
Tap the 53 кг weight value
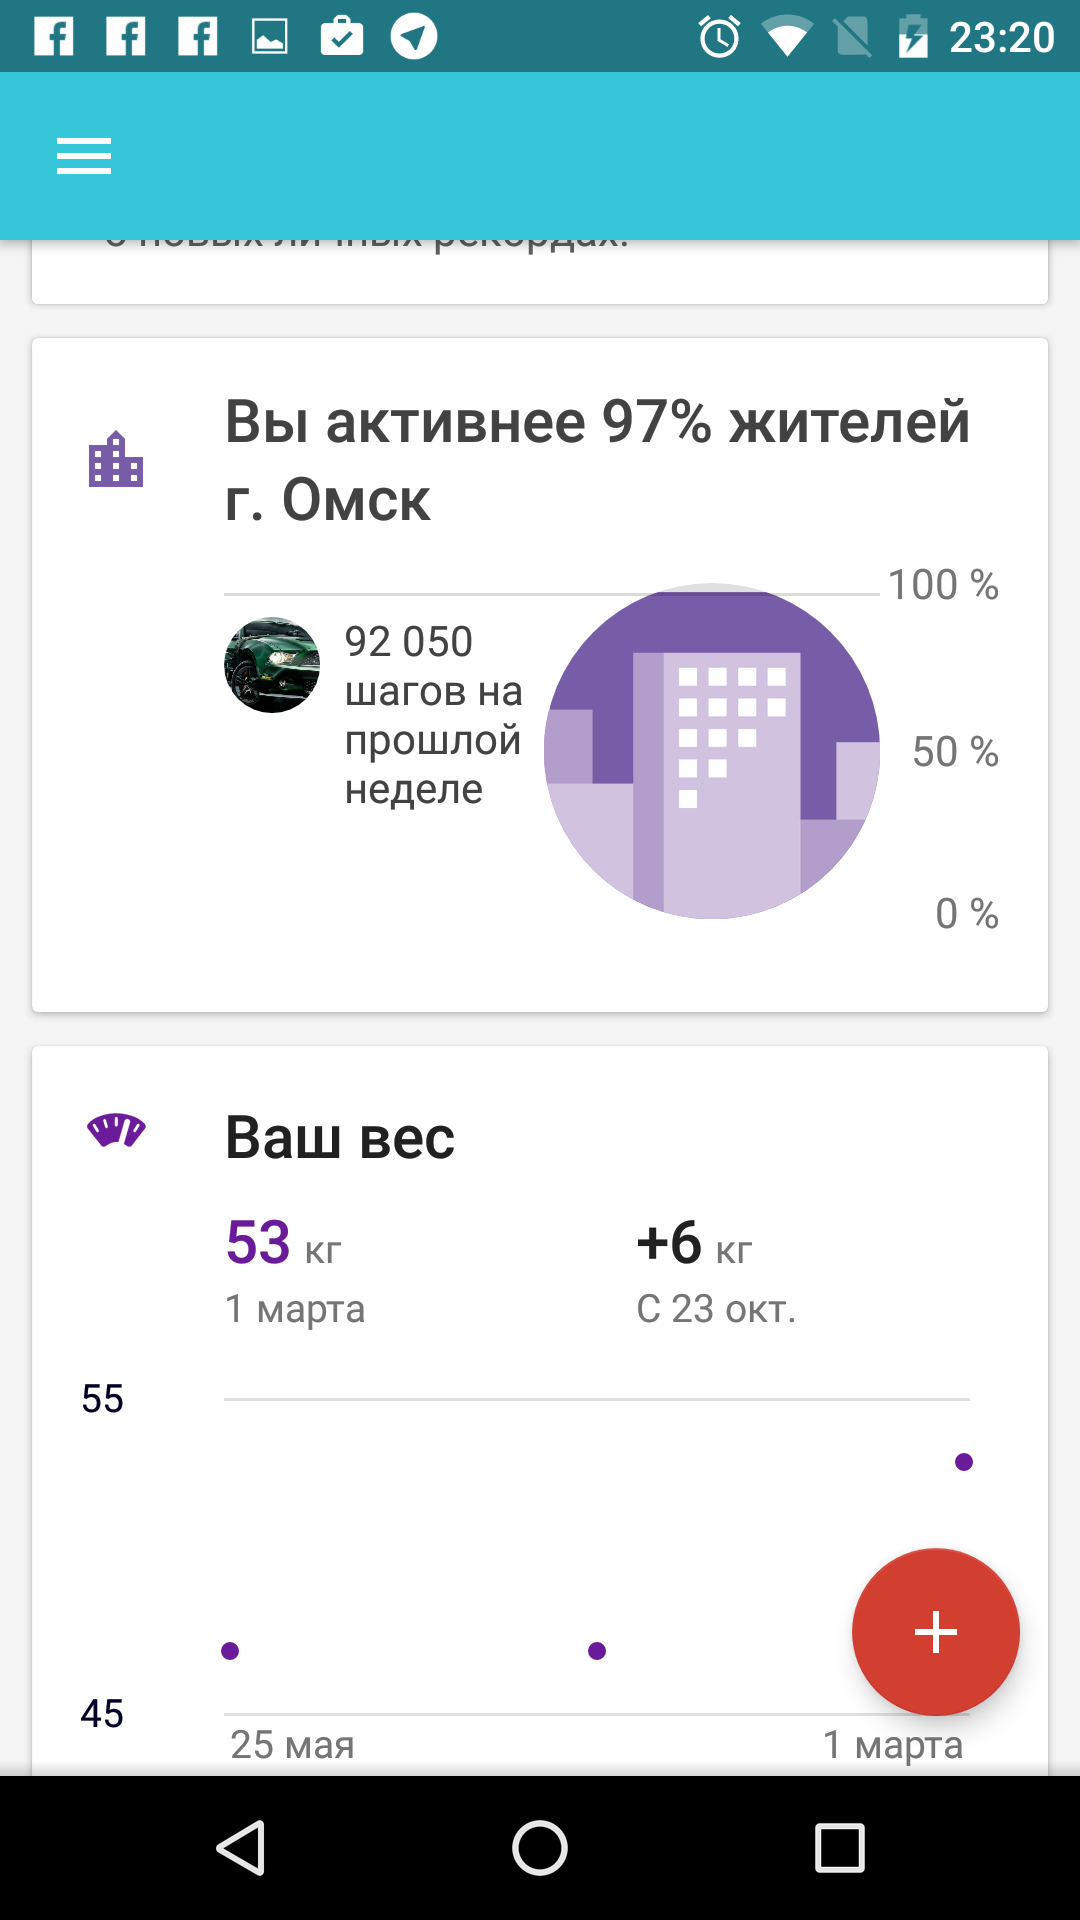pos(284,1243)
